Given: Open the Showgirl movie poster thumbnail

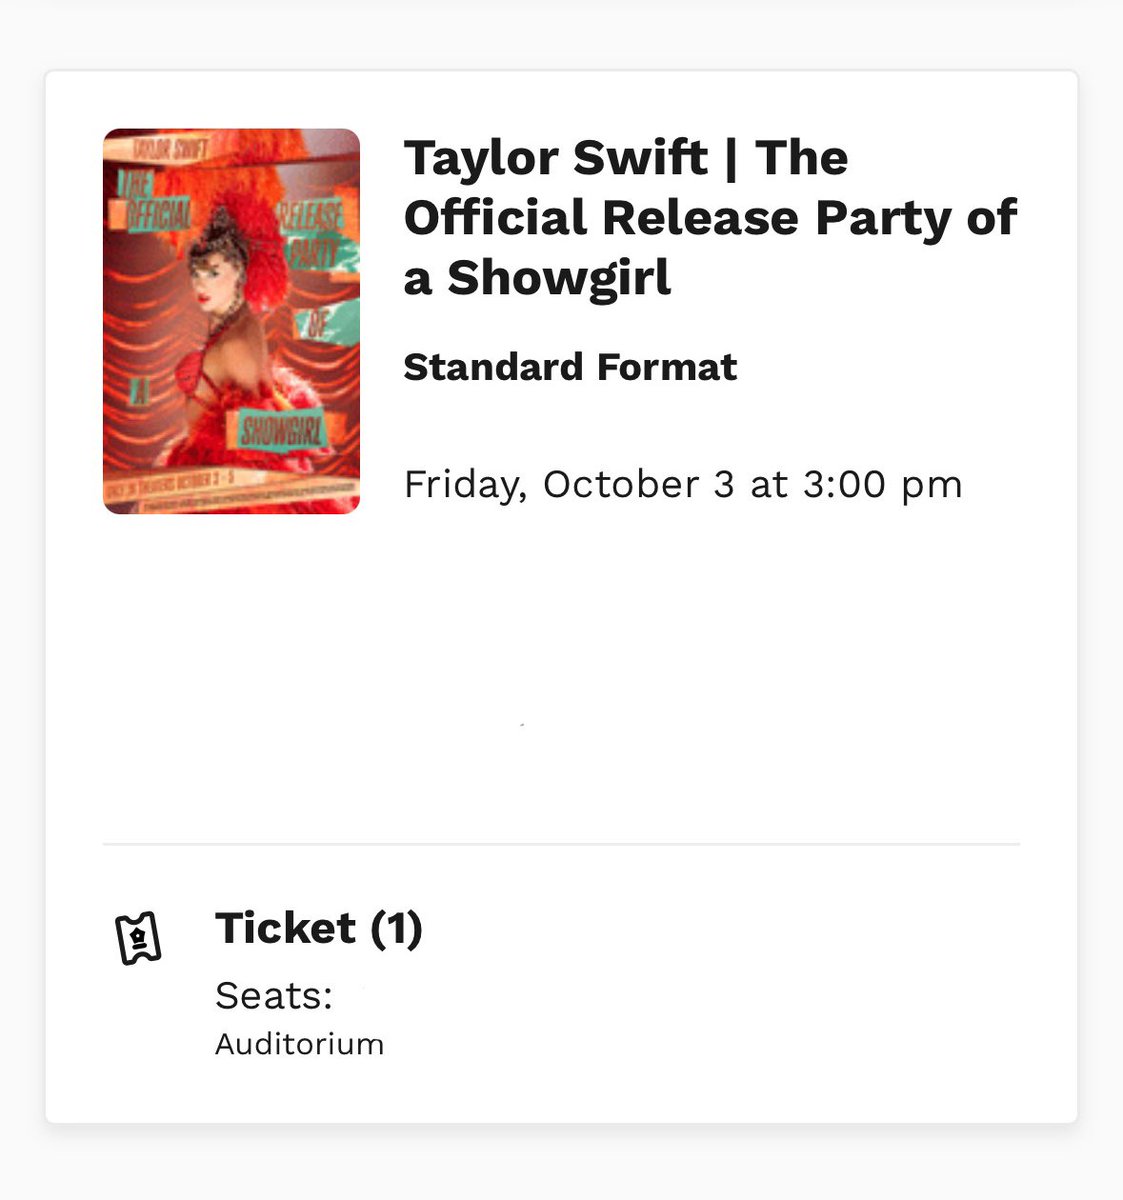Looking at the screenshot, I should [231, 321].
